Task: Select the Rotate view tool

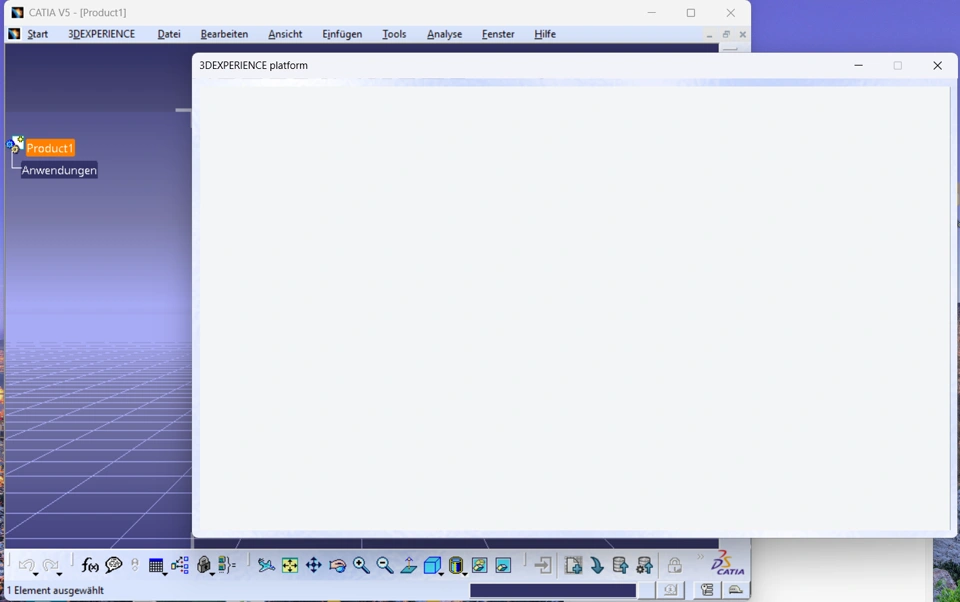Action: [337, 565]
